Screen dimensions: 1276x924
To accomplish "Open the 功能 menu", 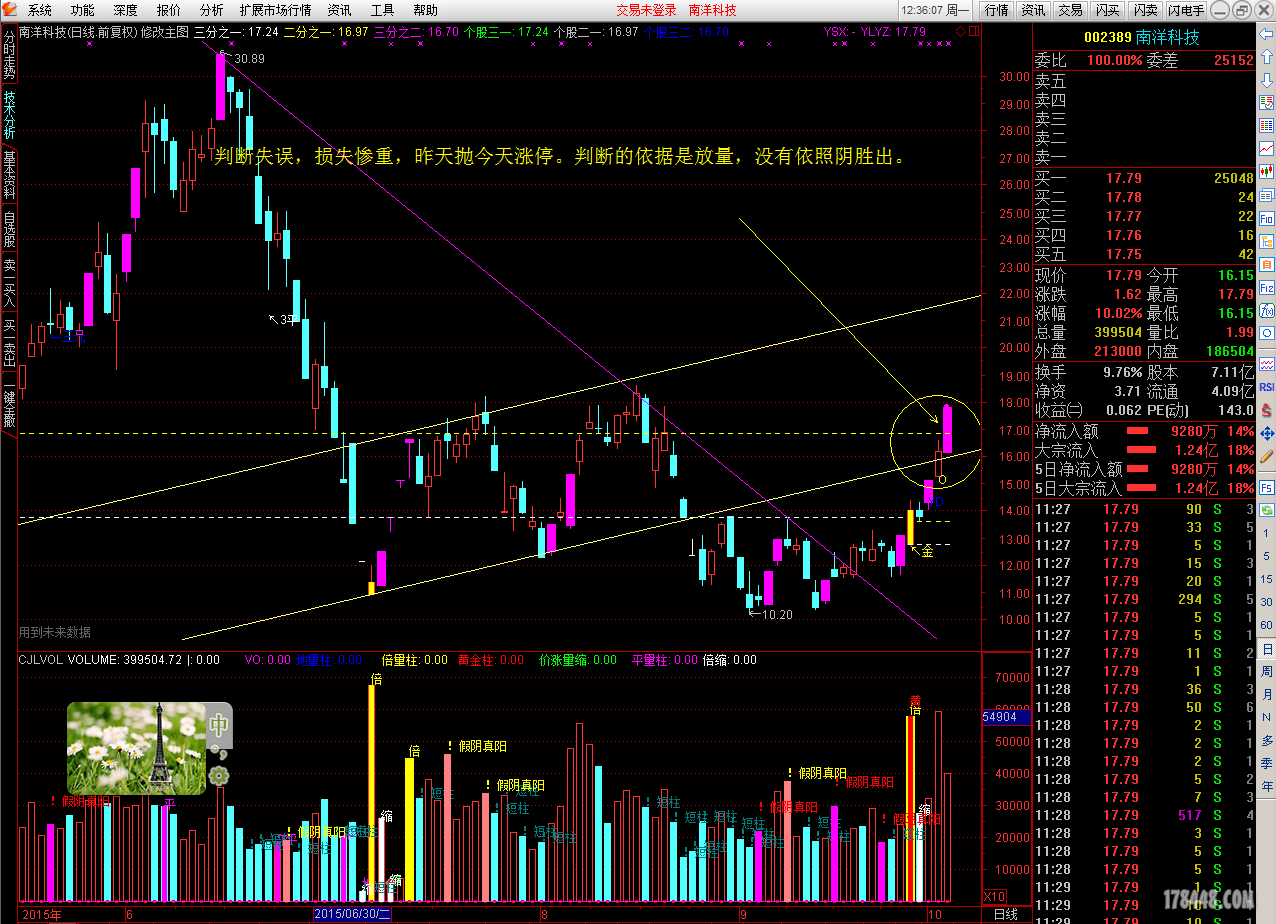I will pyautogui.click(x=83, y=10).
